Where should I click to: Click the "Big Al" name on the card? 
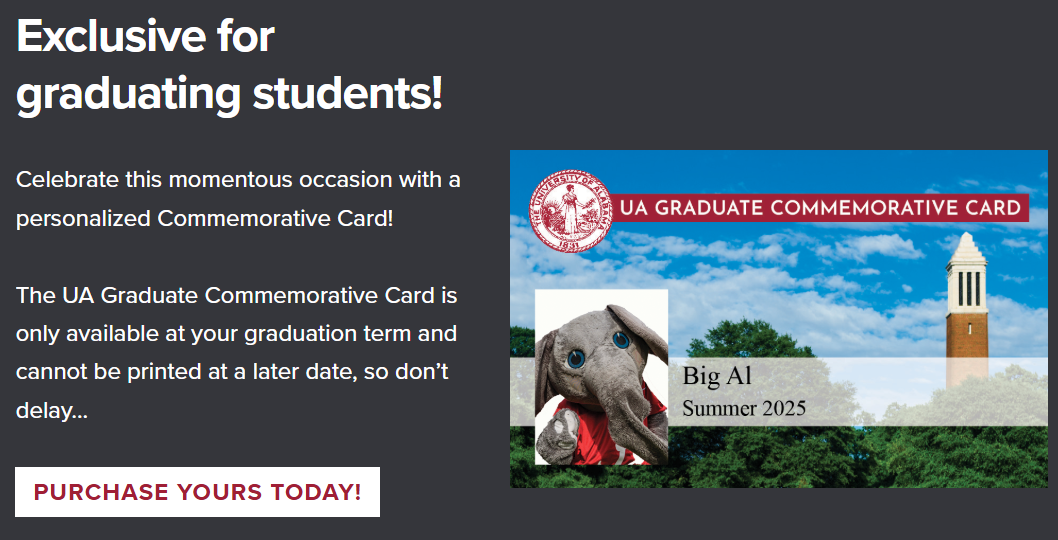(x=717, y=377)
